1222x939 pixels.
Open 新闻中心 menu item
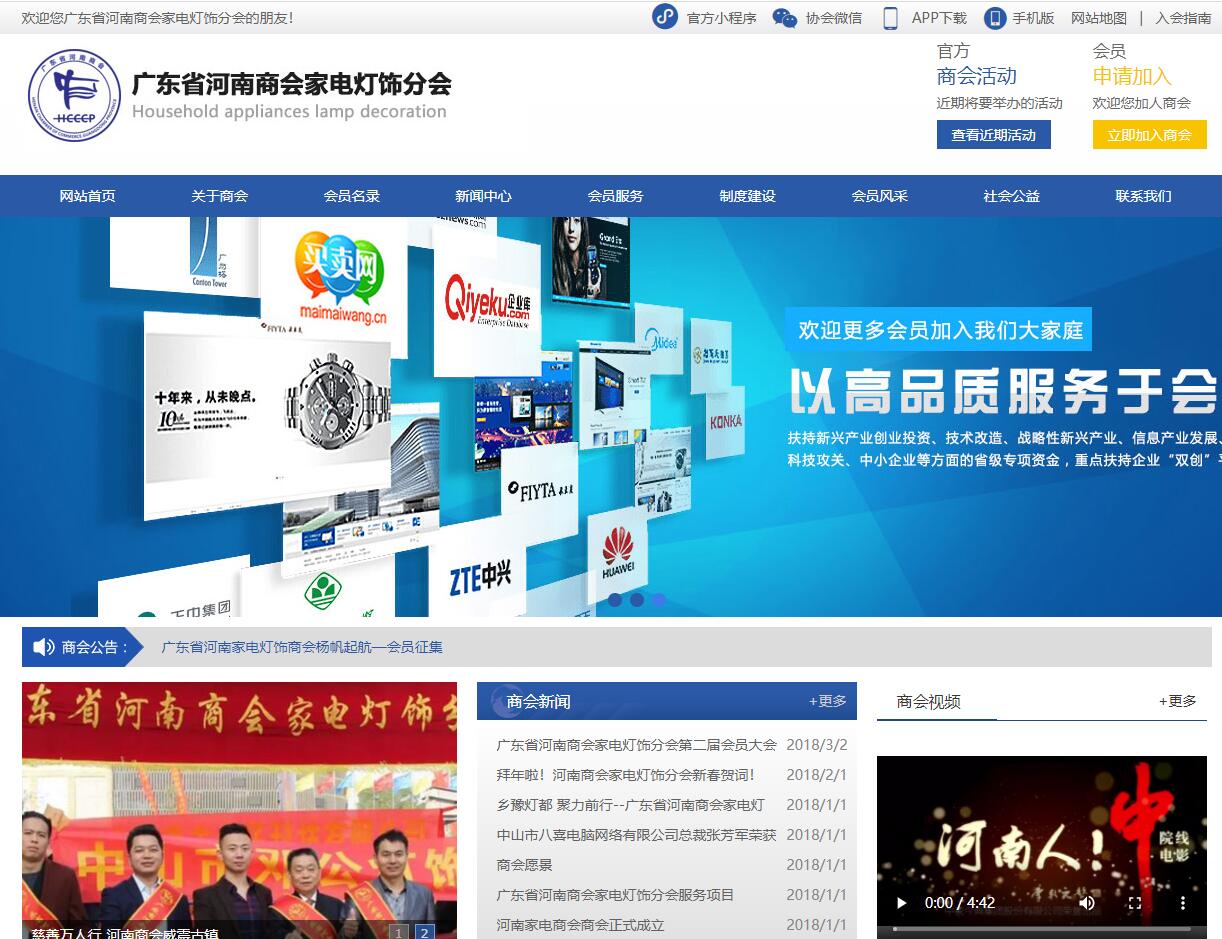tap(483, 196)
